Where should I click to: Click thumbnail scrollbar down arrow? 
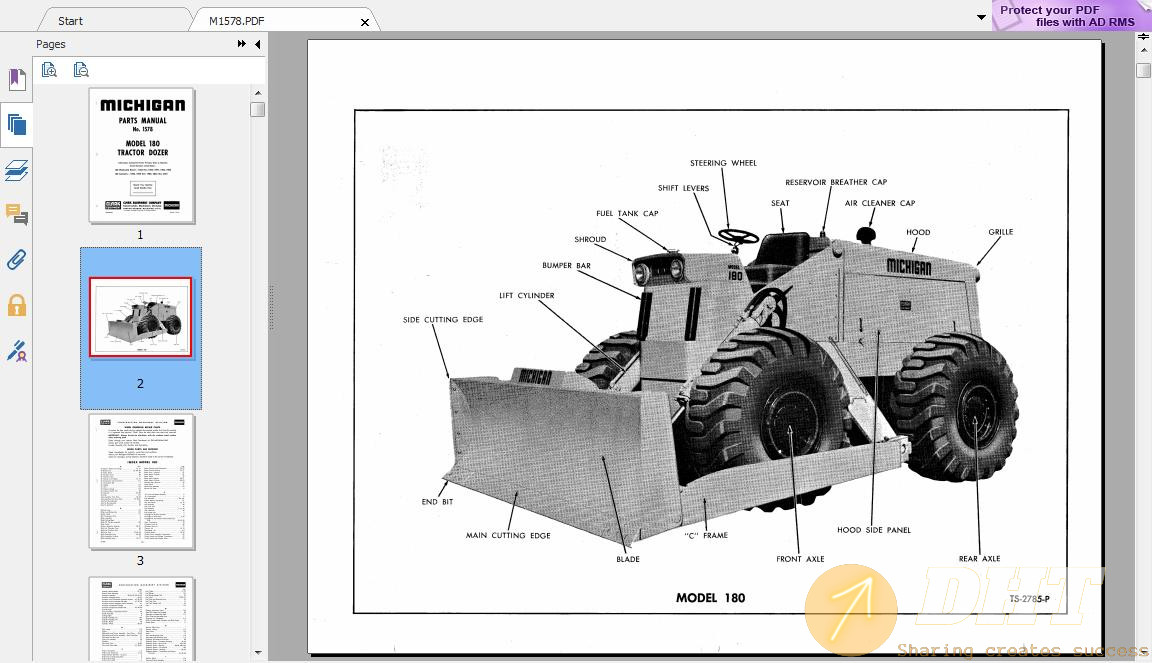[x=258, y=653]
